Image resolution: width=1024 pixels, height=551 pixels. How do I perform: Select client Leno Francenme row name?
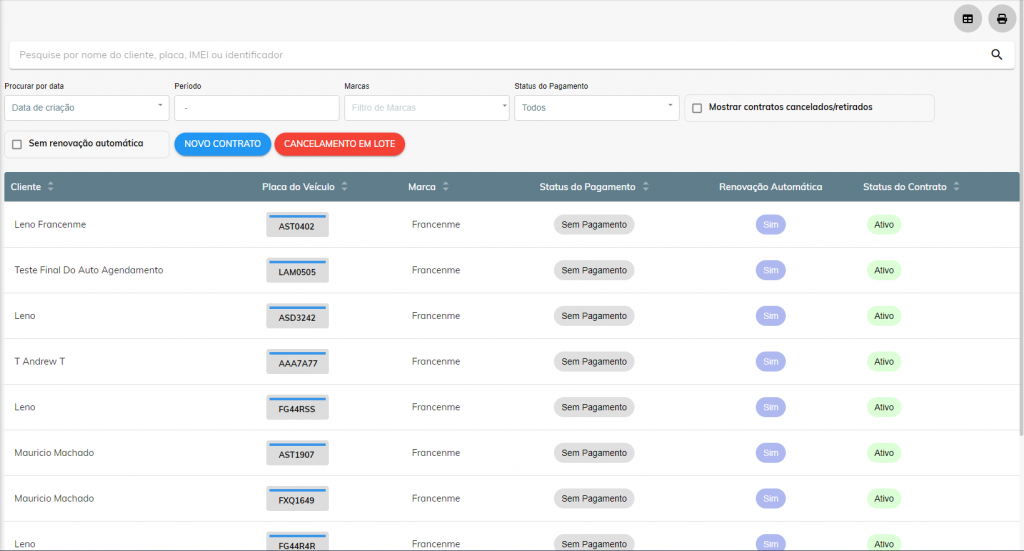coord(50,225)
